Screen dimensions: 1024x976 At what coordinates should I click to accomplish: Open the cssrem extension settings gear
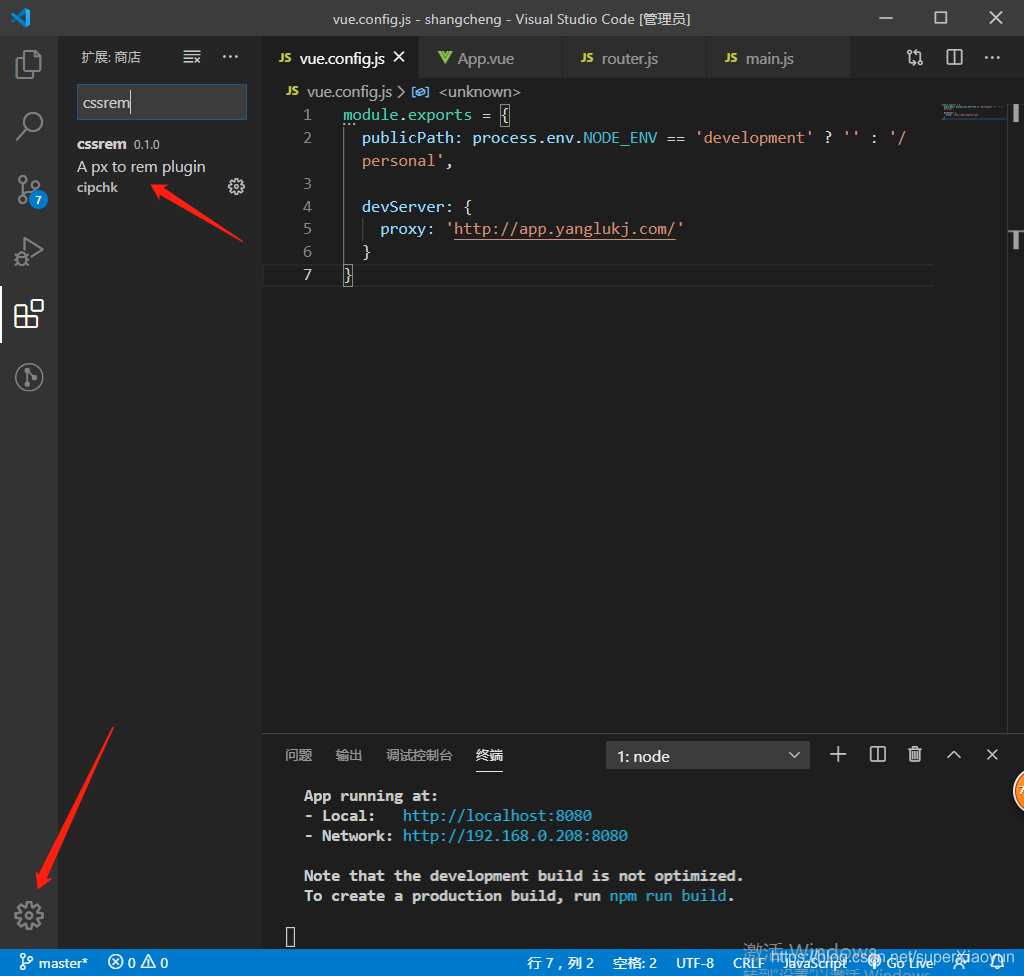click(x=236, y=186)
